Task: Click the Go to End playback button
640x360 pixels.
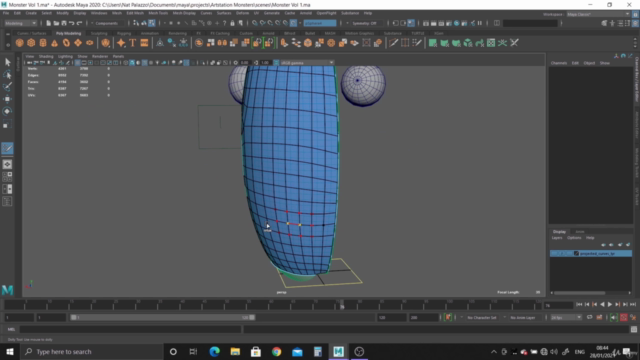Action: 633,304
